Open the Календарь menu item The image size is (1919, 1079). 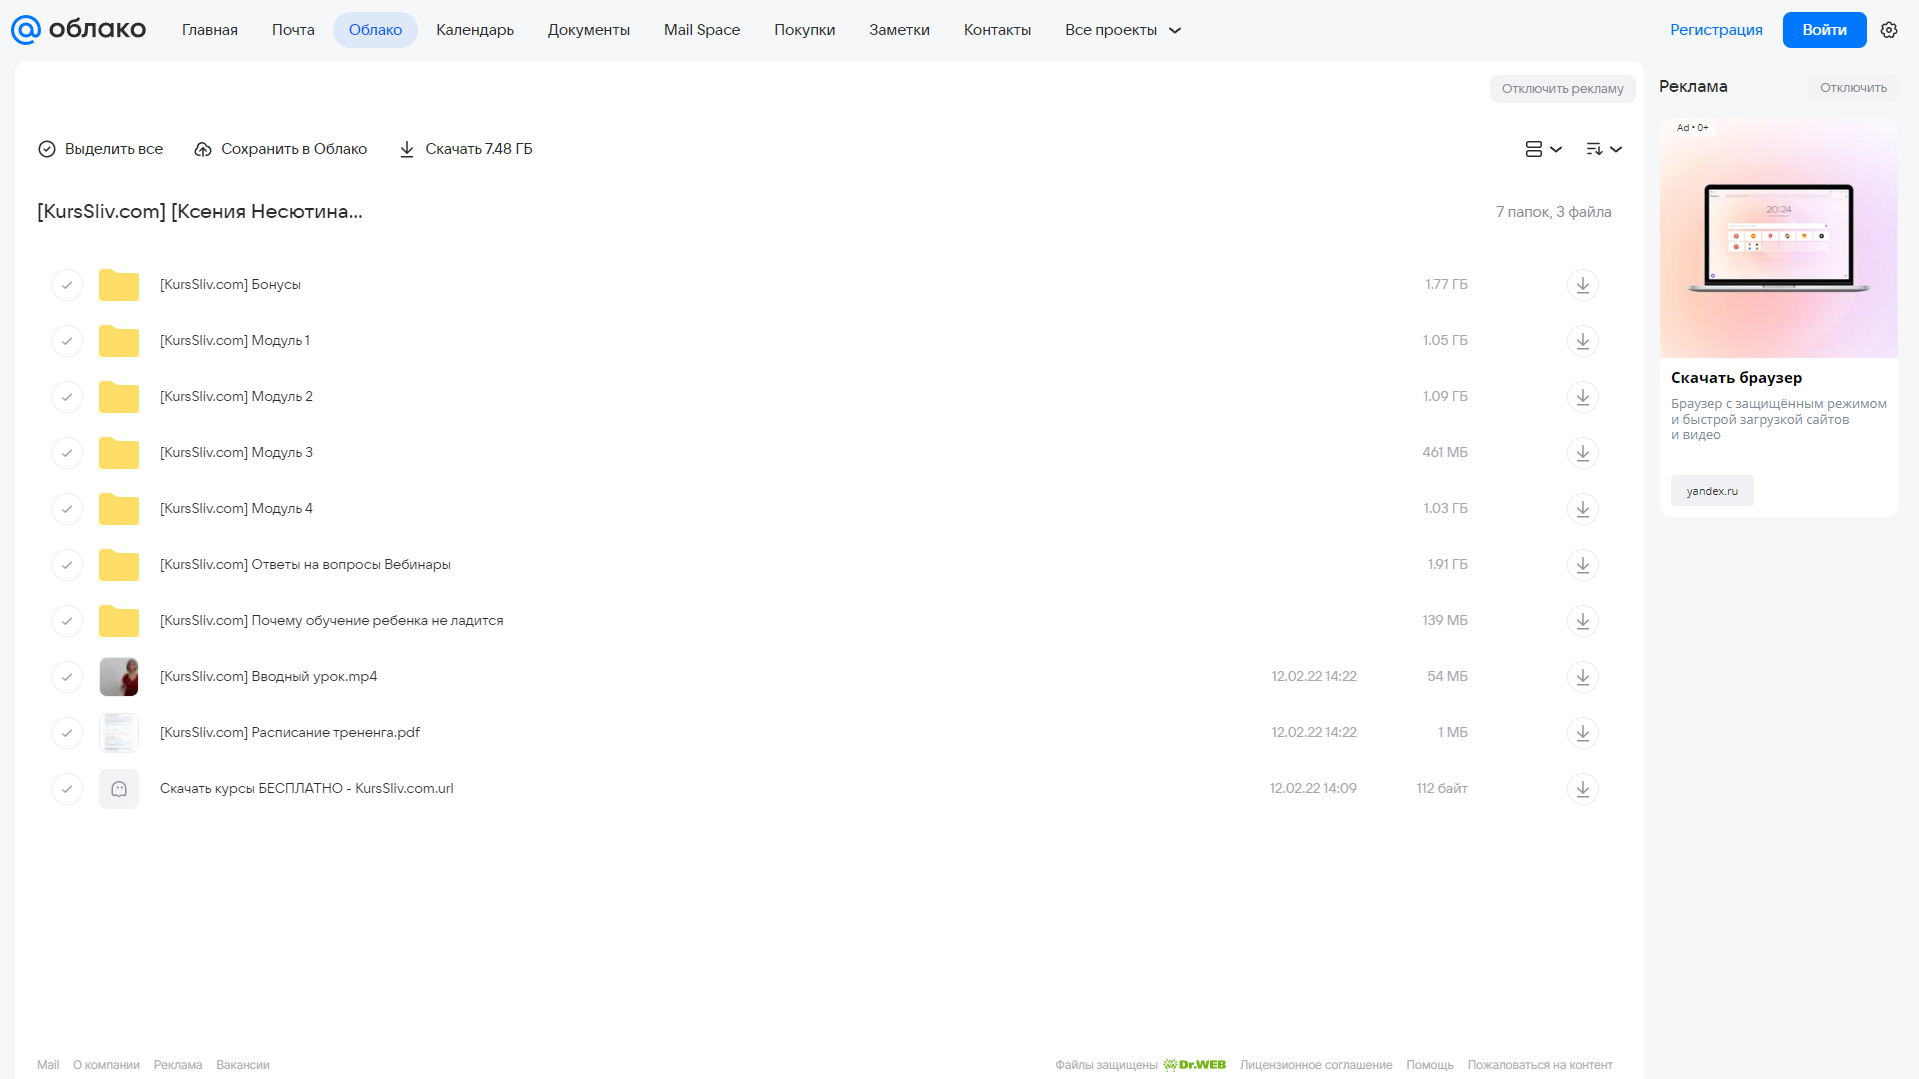pyautogui.click(x=475, y=30)
